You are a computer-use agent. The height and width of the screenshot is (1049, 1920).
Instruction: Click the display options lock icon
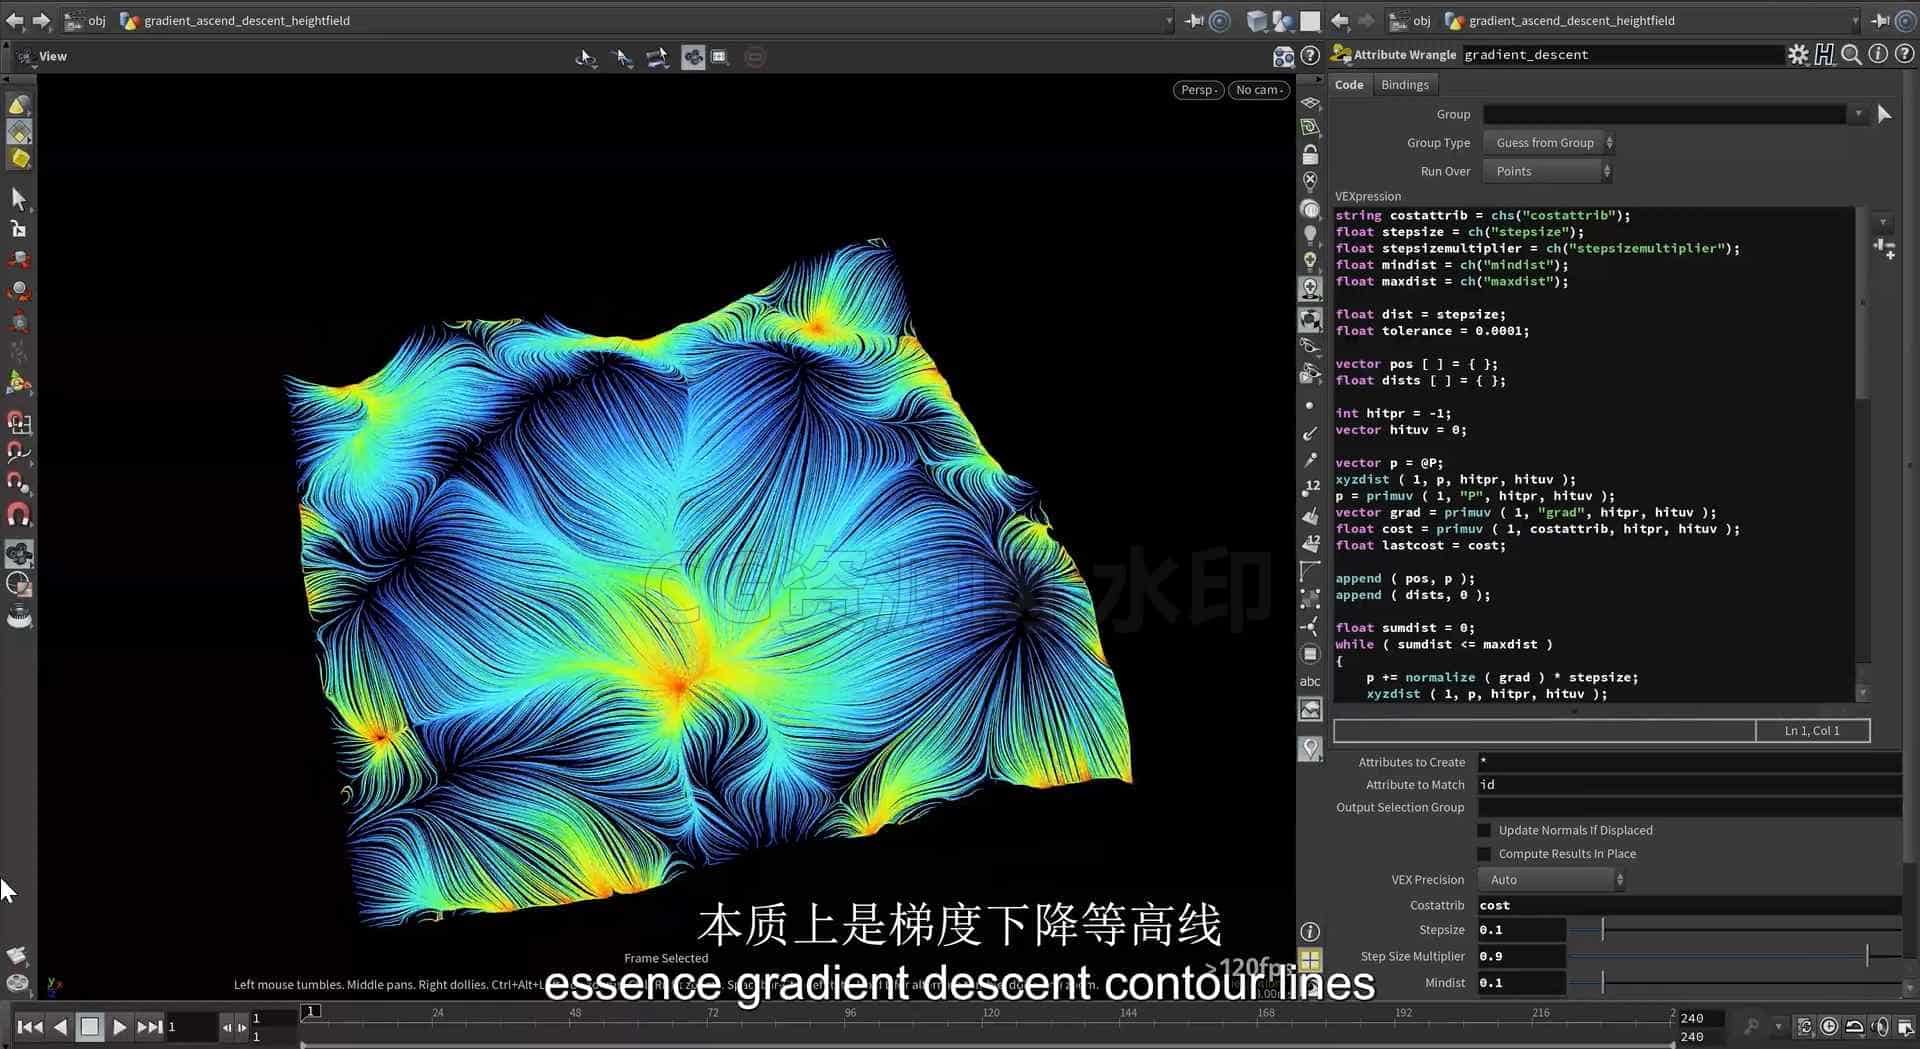coord(1310,155)
